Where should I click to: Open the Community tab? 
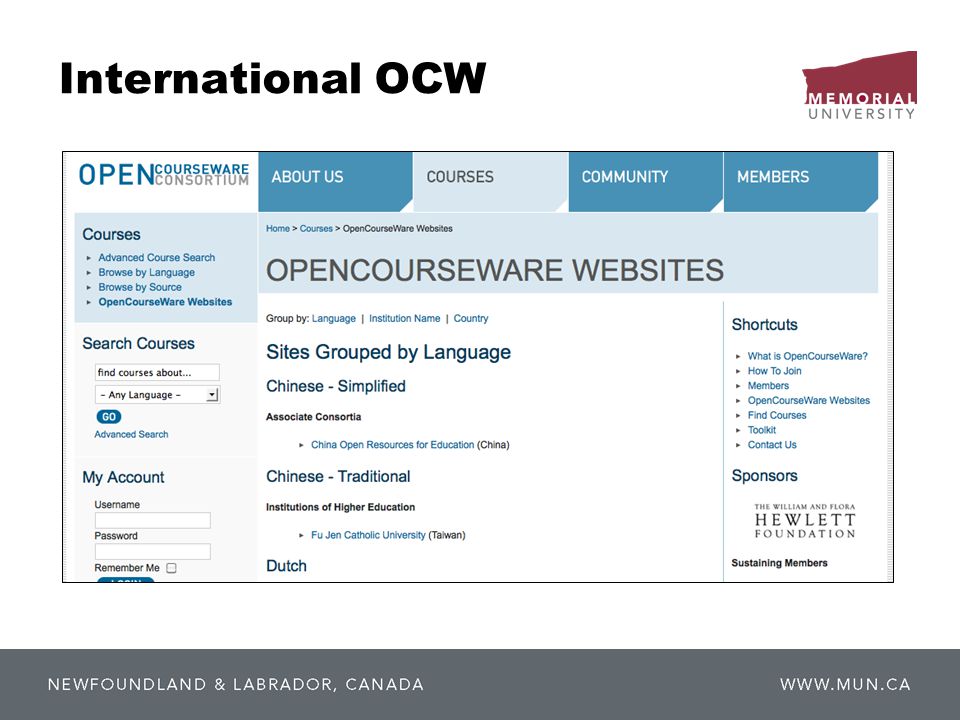(x=645, y=181)
